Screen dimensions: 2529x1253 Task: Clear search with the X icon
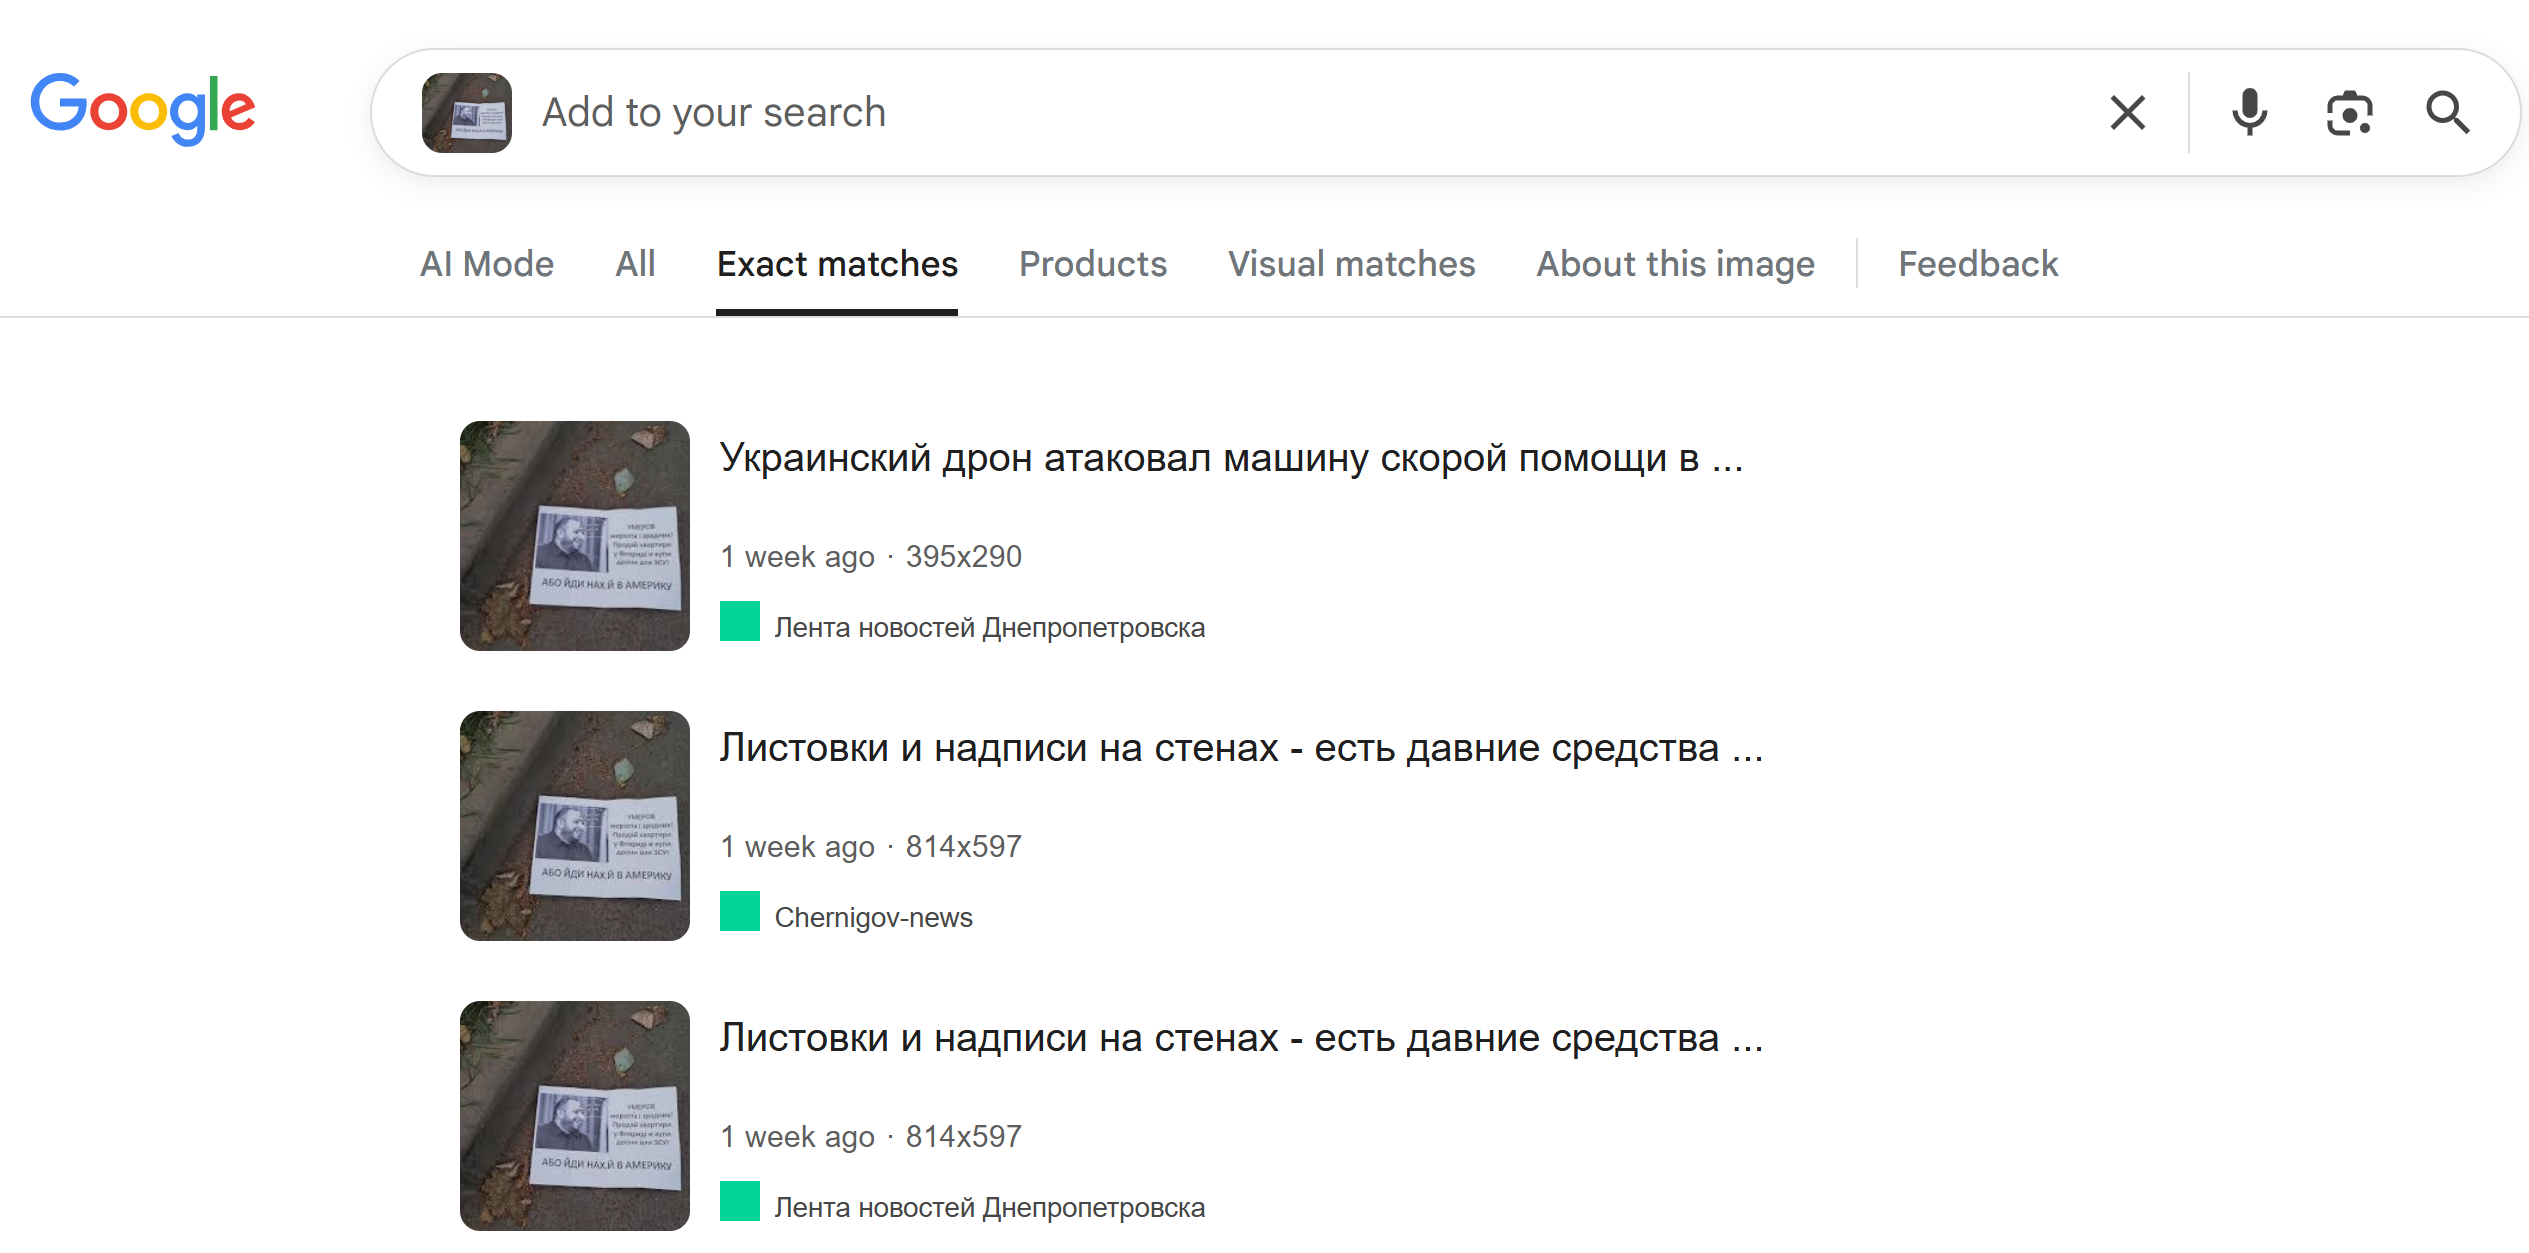pyautogui.click(x=2127, y=113)
